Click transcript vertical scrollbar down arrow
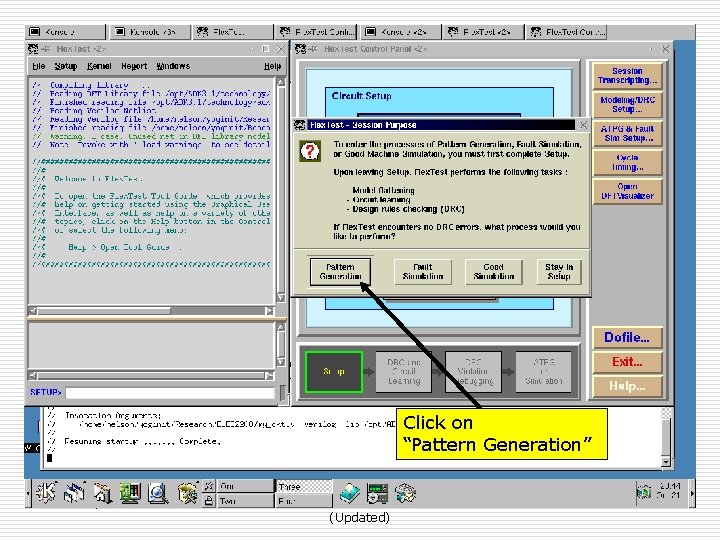720x540 pixels. [x=281, y=298]
